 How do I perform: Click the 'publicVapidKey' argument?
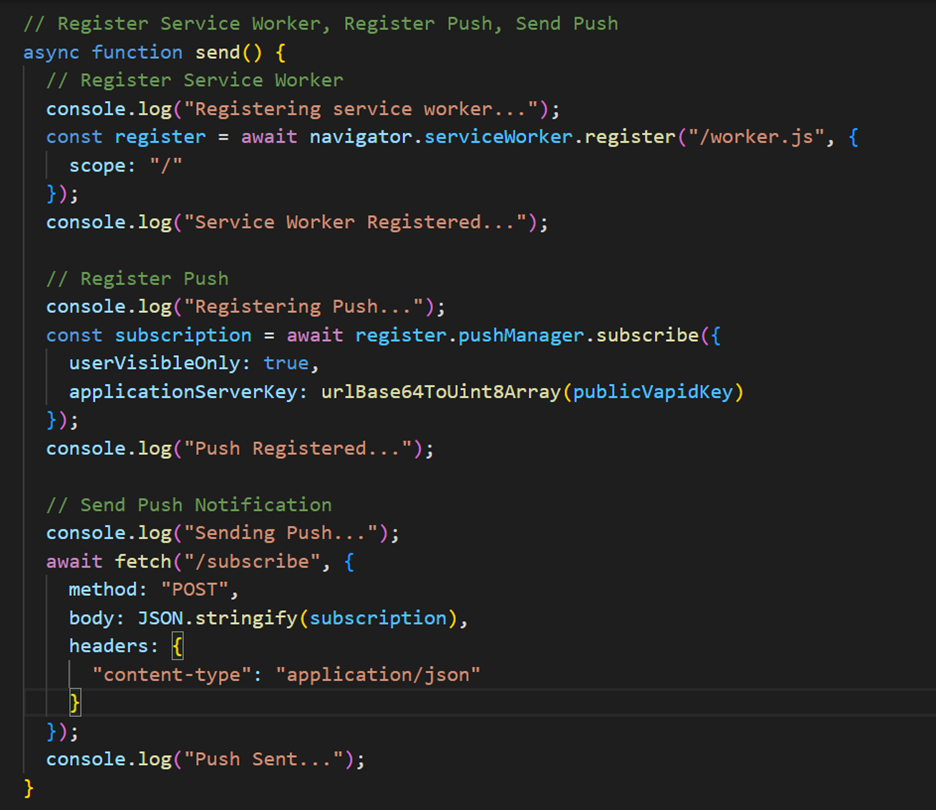653,392
